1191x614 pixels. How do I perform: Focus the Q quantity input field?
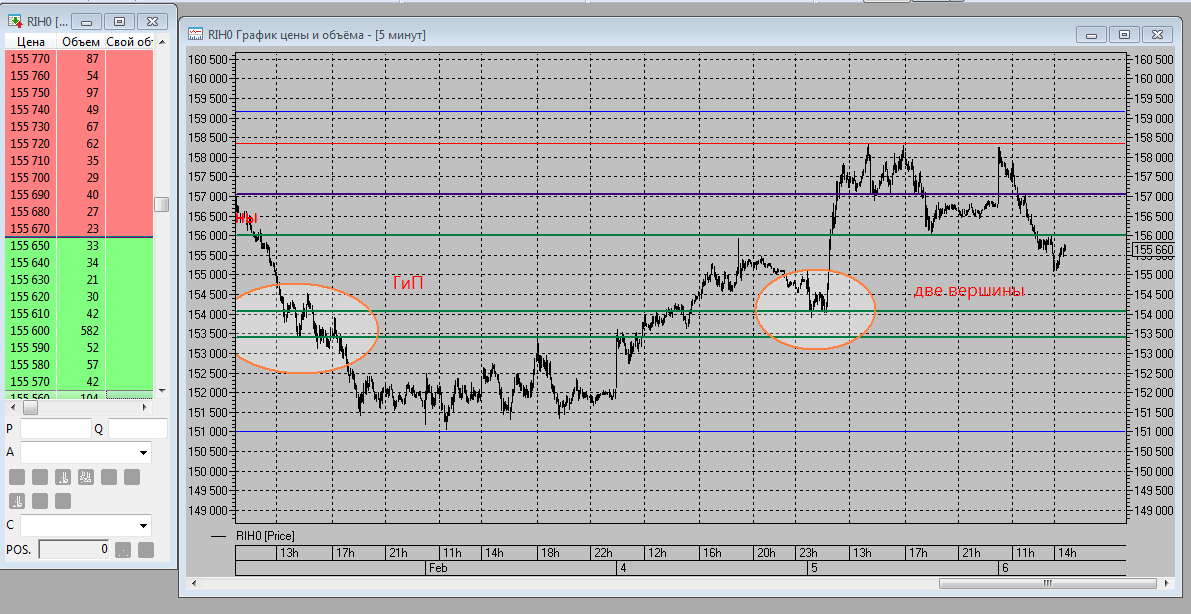(x=137, y=429)
